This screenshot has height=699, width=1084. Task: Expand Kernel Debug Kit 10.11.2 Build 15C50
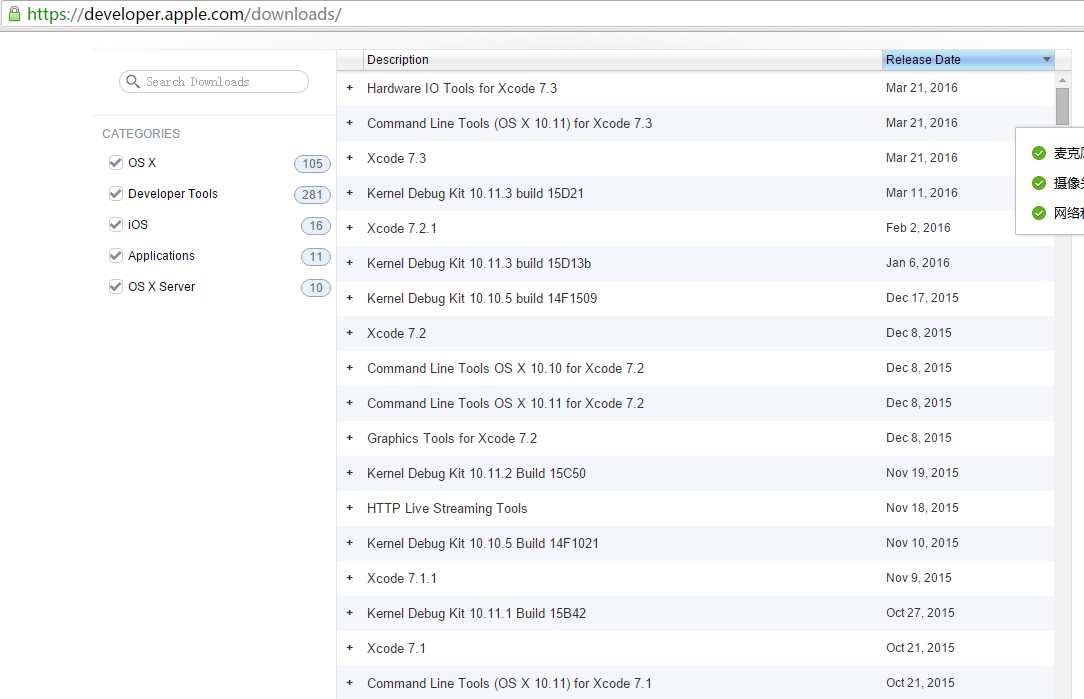(x=350, y=473)
